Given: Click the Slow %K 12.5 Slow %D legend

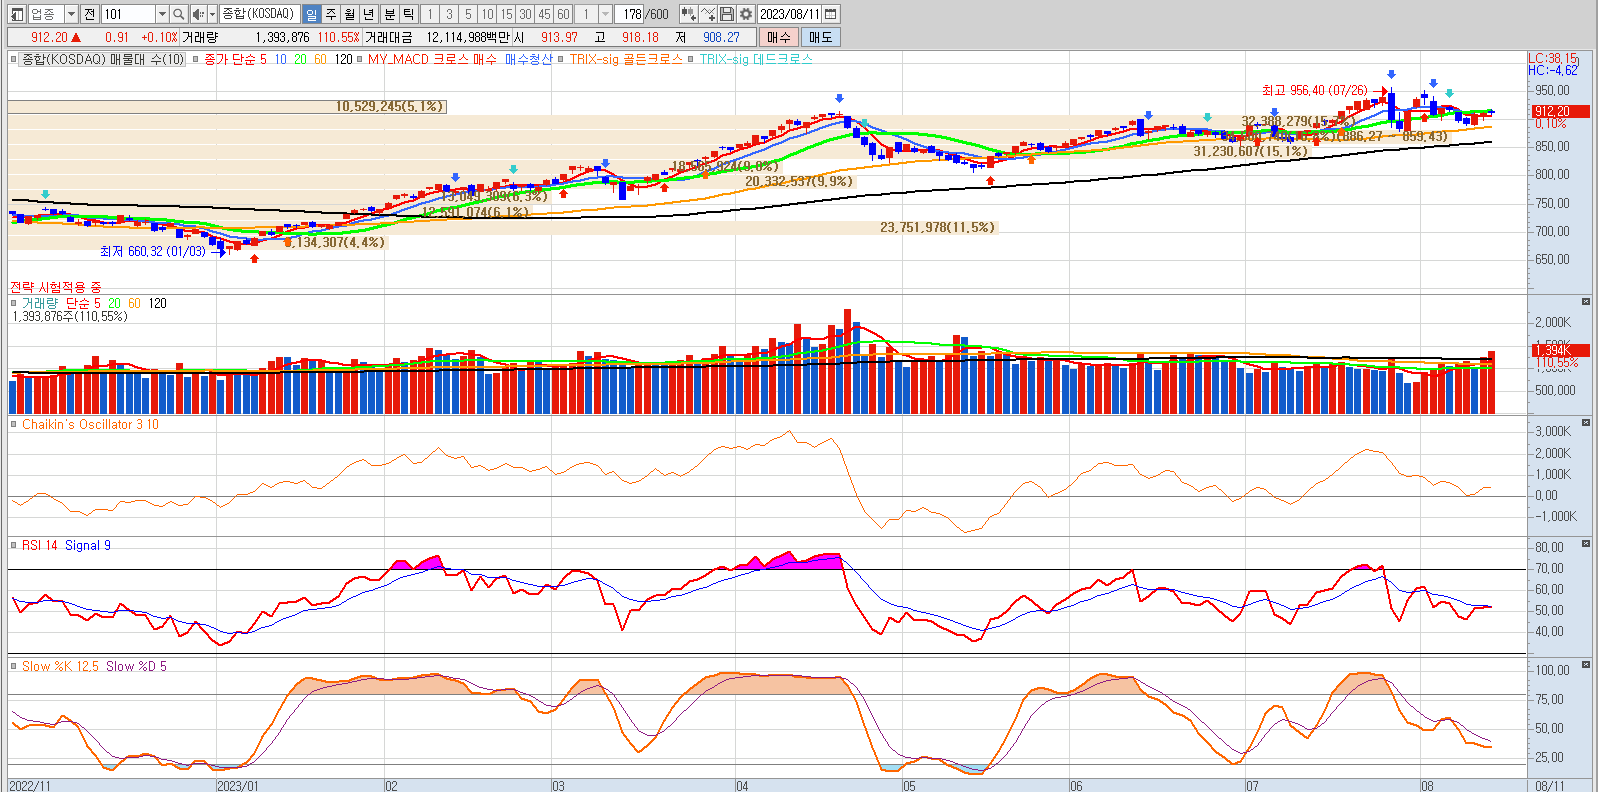Looking at the screenshot, I should pos(94,666).
